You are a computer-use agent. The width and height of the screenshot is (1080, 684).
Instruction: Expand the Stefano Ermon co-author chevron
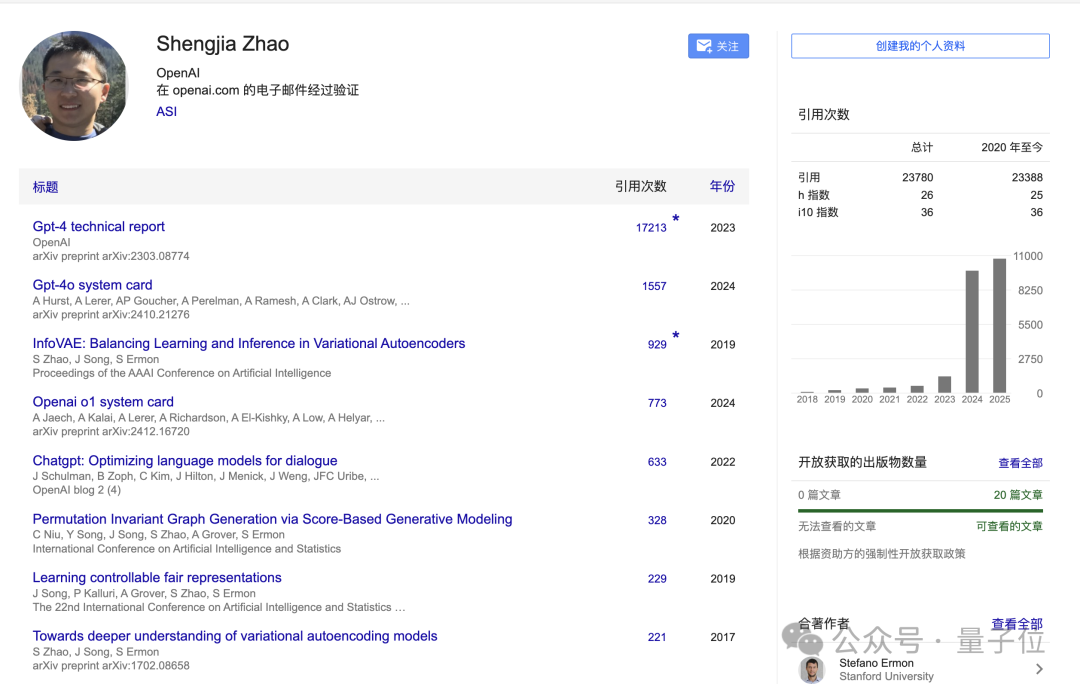point(1039,669)
